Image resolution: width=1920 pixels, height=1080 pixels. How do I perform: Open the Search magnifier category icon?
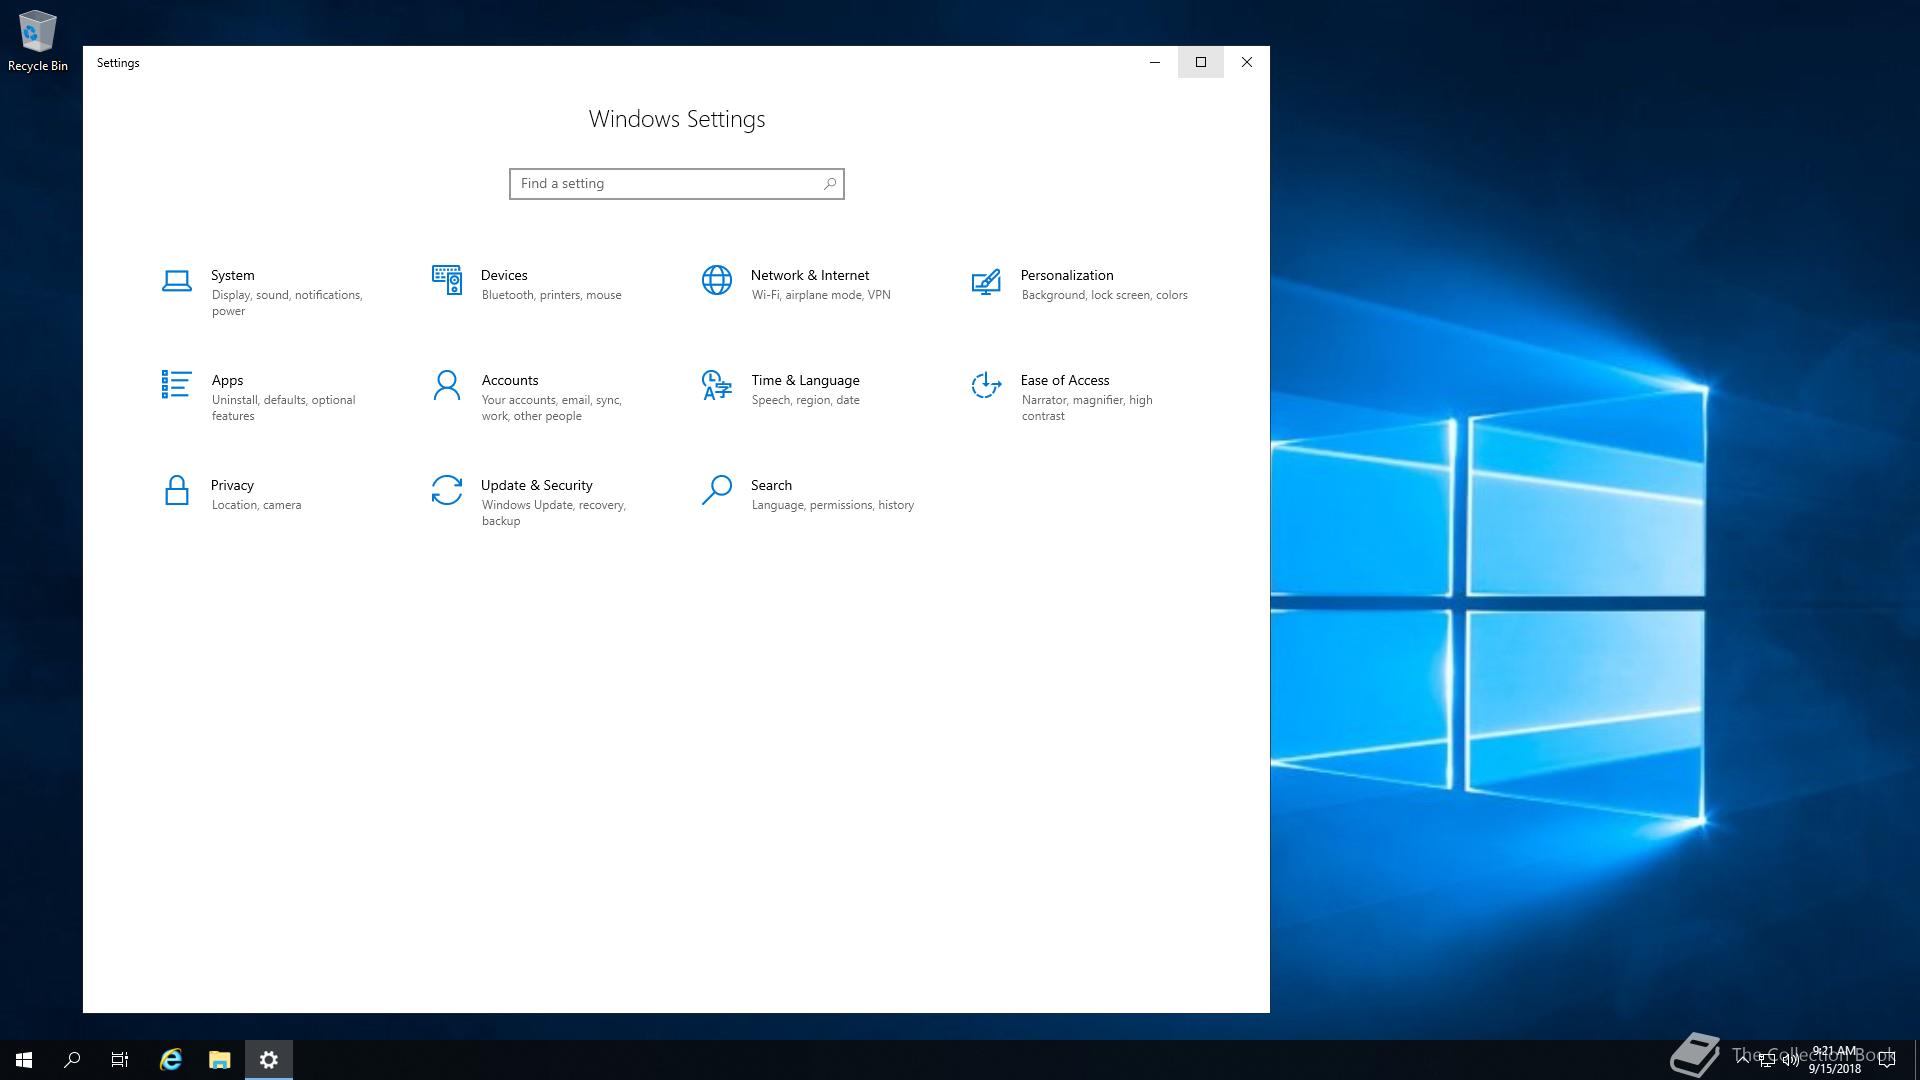(717, 490)
